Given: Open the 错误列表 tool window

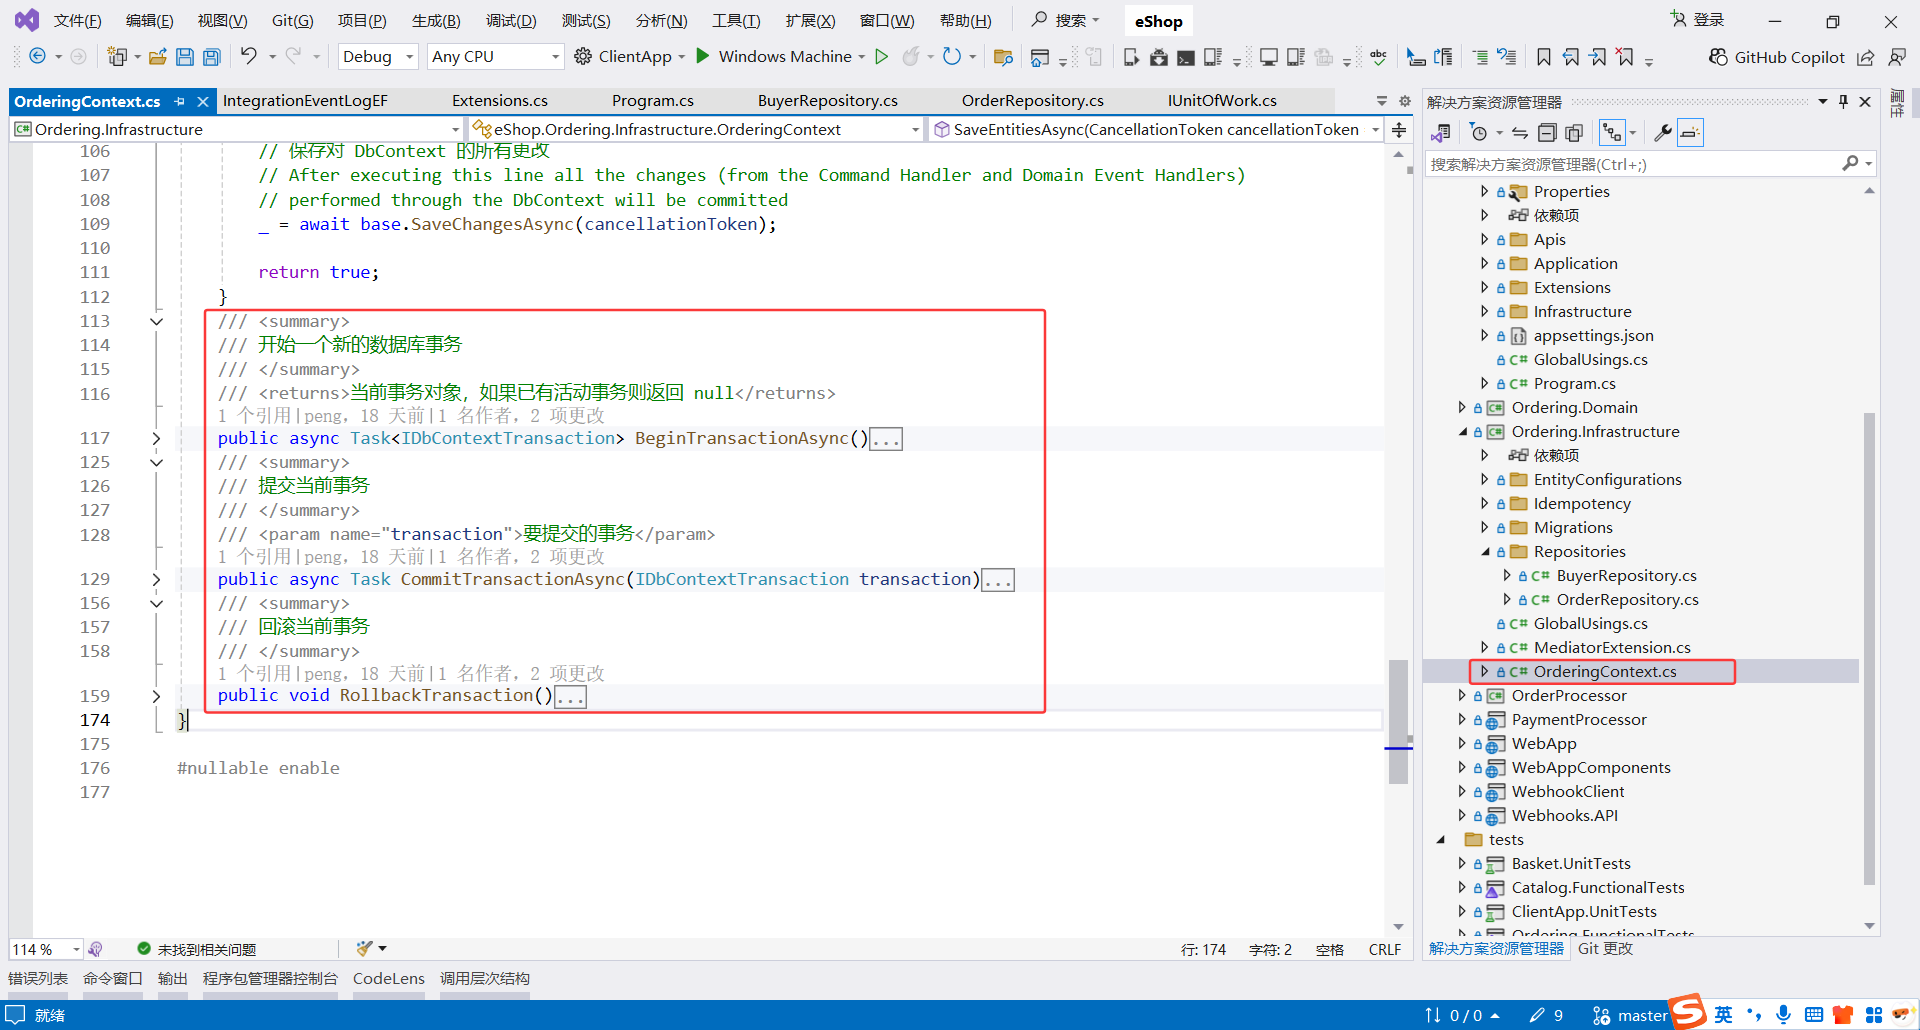Looking at the screenshot, I should [x=38, y=979].
